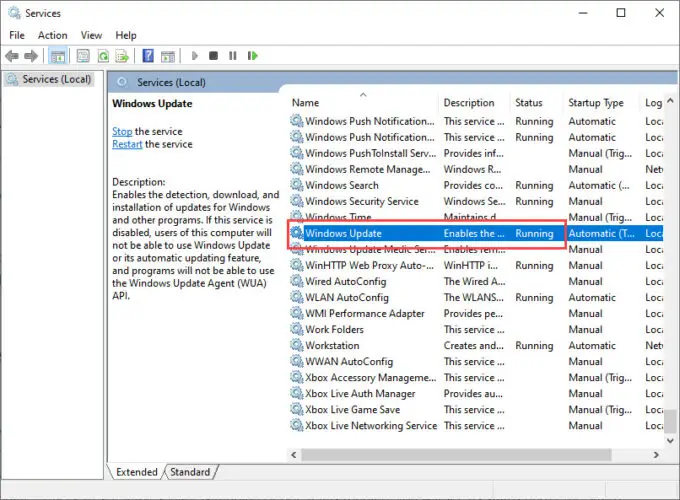Click the Back arrow toolbar icon

point(12,56)
